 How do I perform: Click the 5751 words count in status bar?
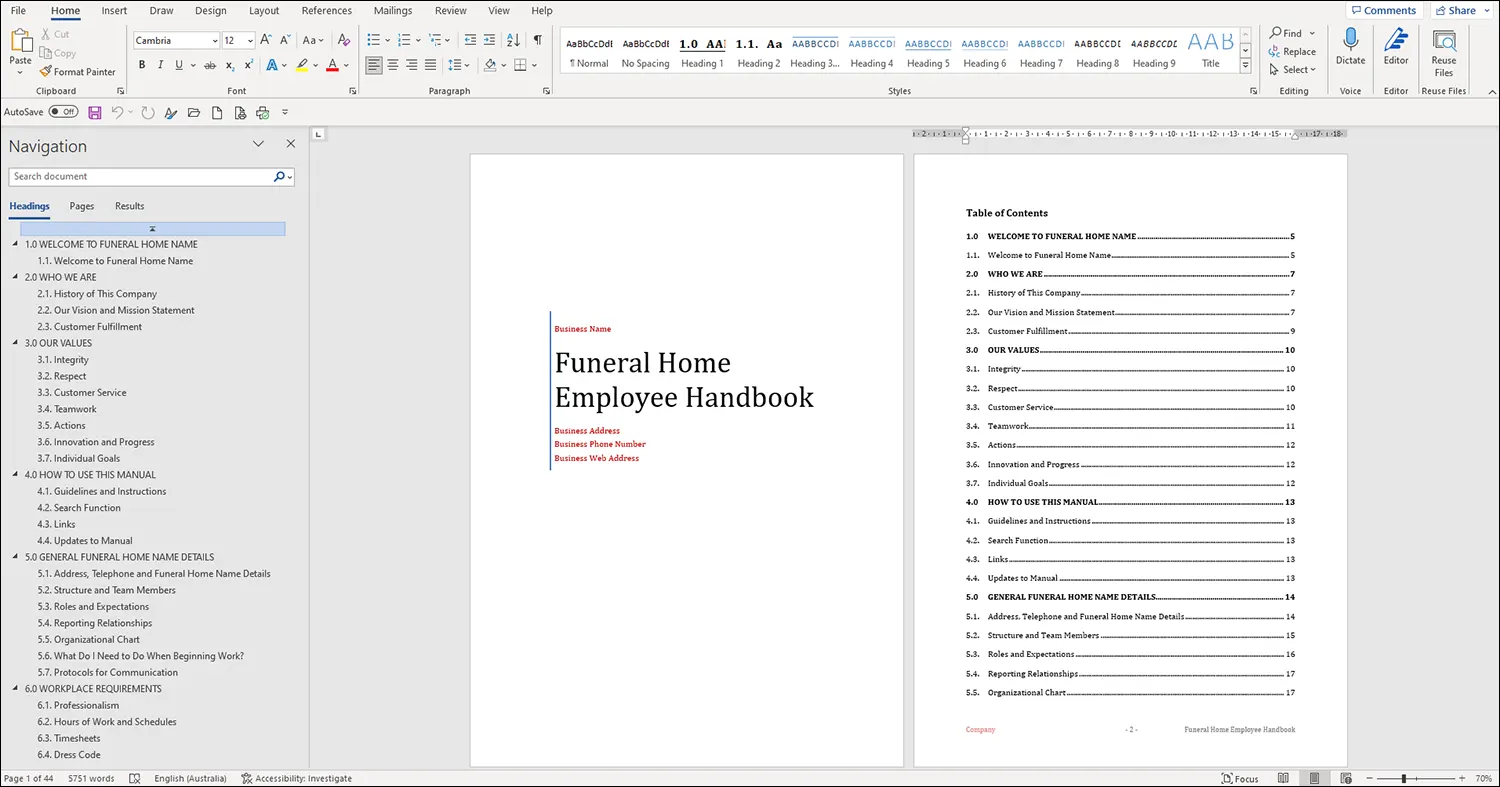click(x=91, y=778)
